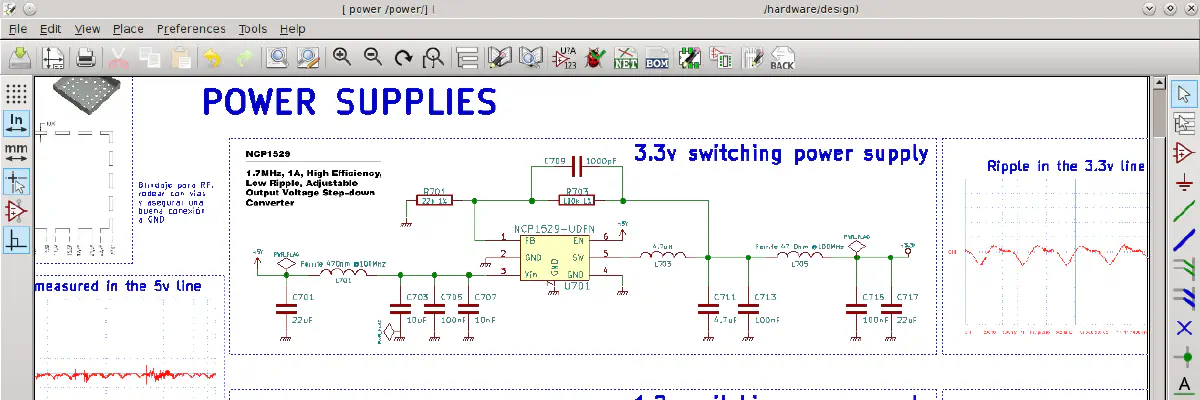Viewport: 1200px width, 400px height.
Task: Cut selected item using scissors icon
Action: coord(118,58)
